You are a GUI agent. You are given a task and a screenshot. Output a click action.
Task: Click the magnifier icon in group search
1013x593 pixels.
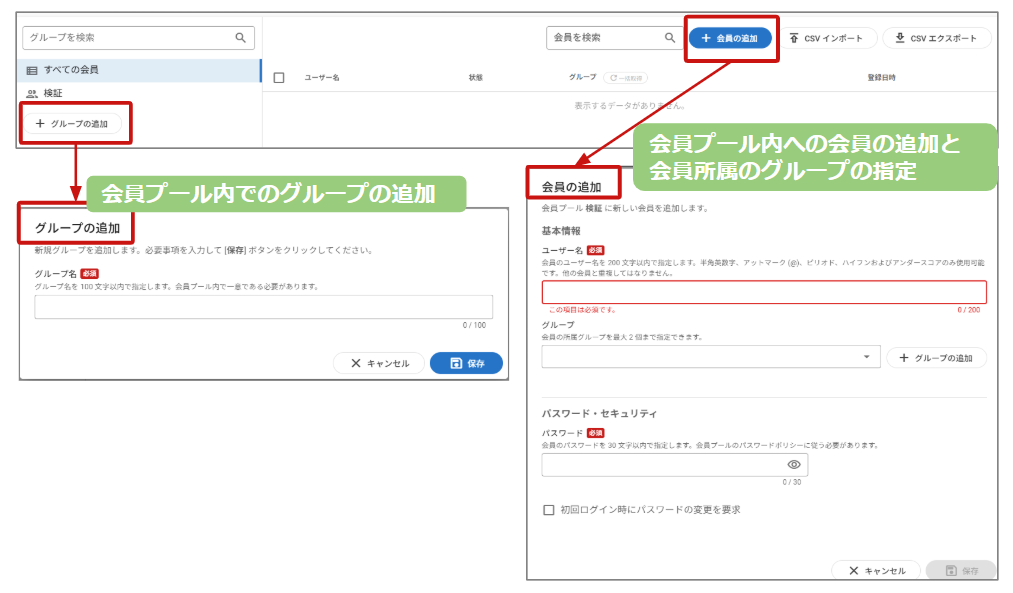pos(240,38)
